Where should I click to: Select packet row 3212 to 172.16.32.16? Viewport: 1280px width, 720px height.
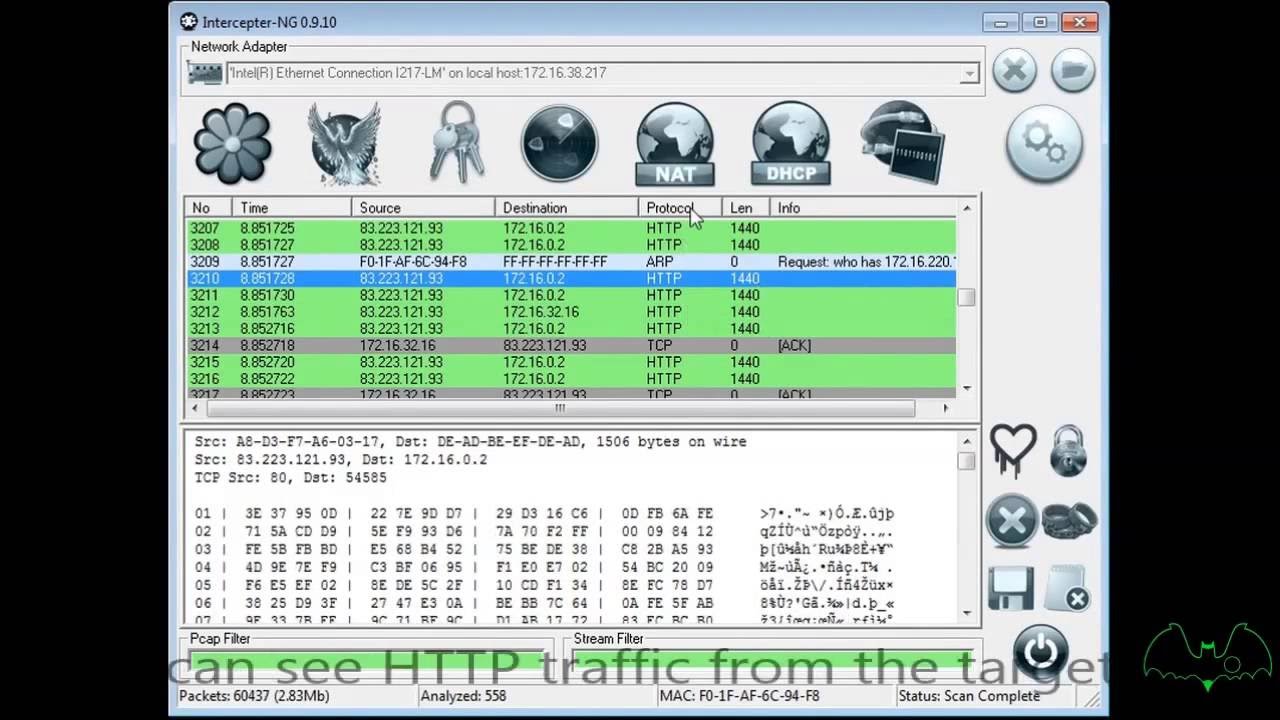571,312
